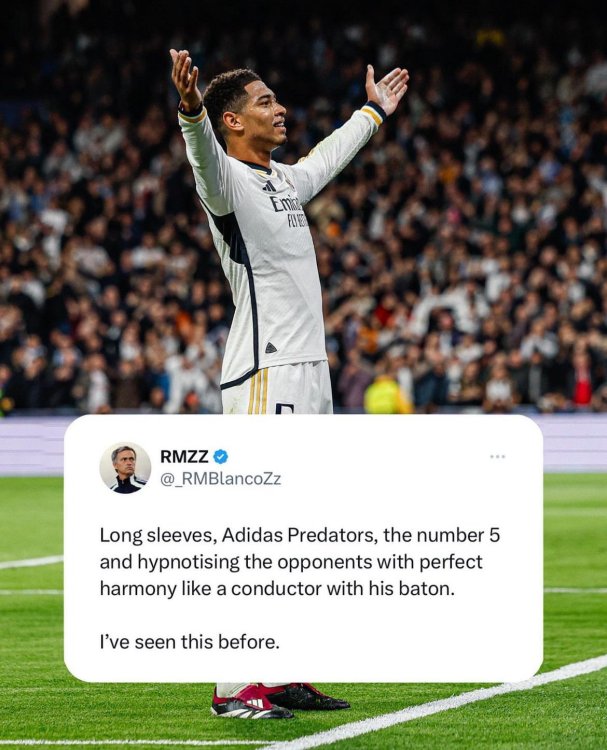The height and width of the screenshot is (750, 607).
Task: Click the player's raised right-side hand
Action: pyautogui.click(x=386, y=88)
